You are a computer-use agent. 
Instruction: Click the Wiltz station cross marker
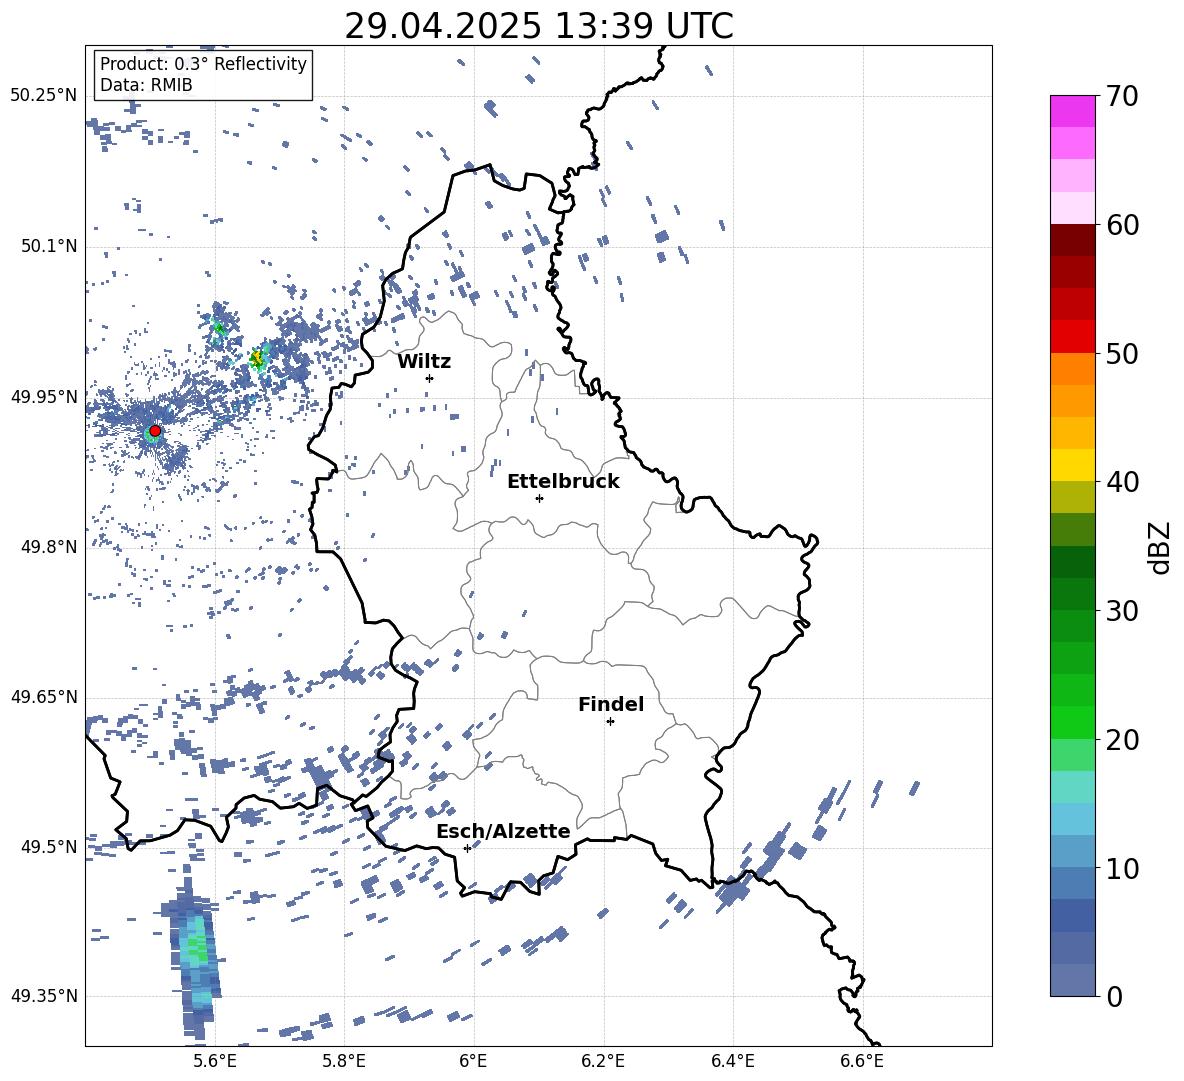(x=429, y=378)
